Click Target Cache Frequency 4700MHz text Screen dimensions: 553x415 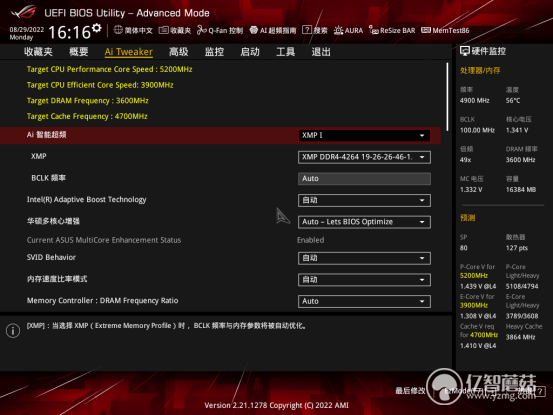coord(87,116)
